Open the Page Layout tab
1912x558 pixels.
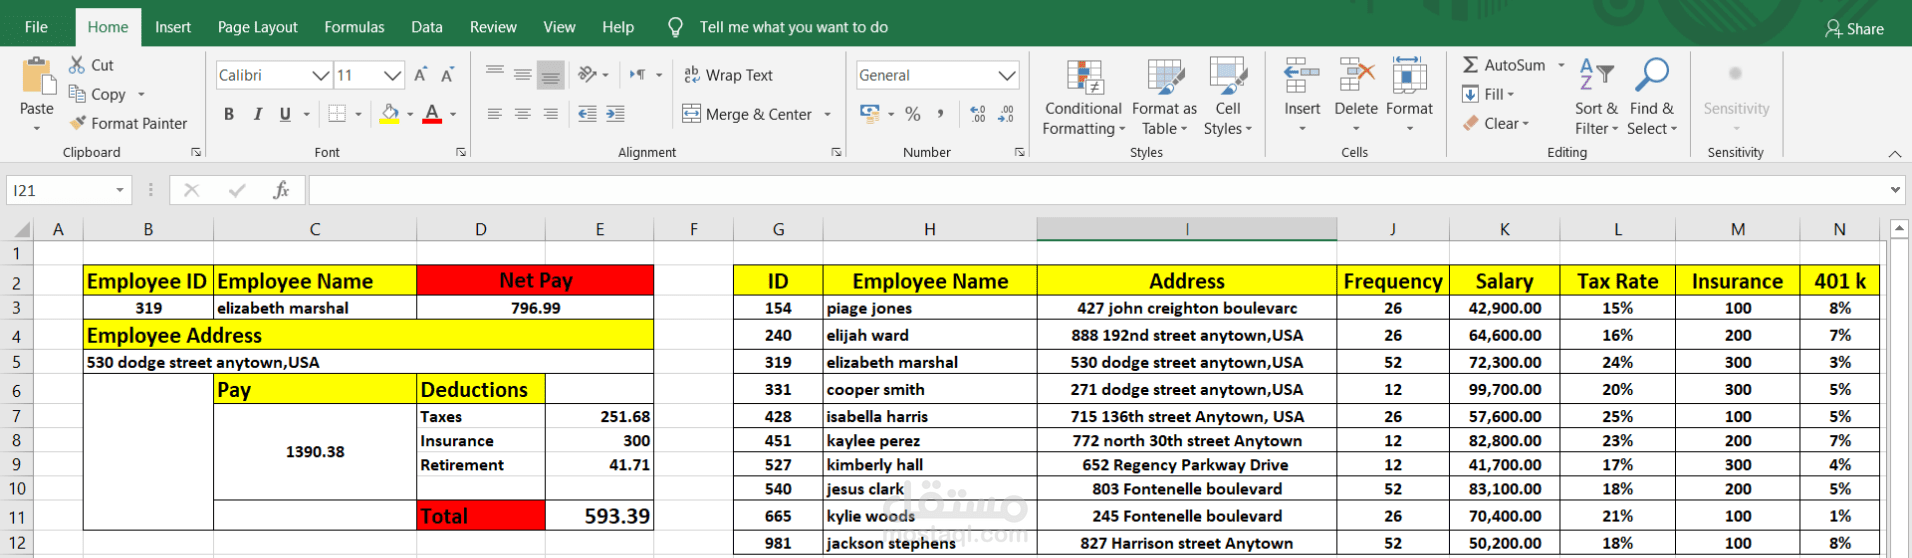tap(257, 27)
